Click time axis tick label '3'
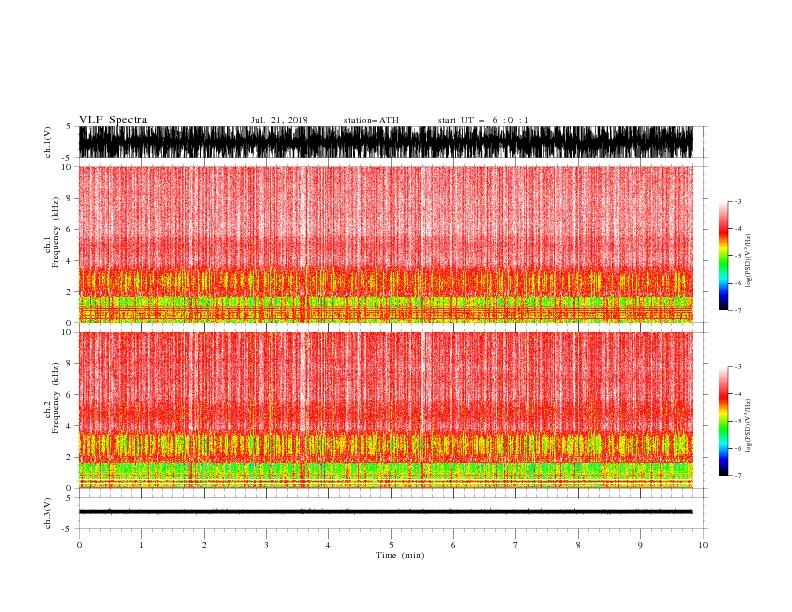 [x=266, y=545]
